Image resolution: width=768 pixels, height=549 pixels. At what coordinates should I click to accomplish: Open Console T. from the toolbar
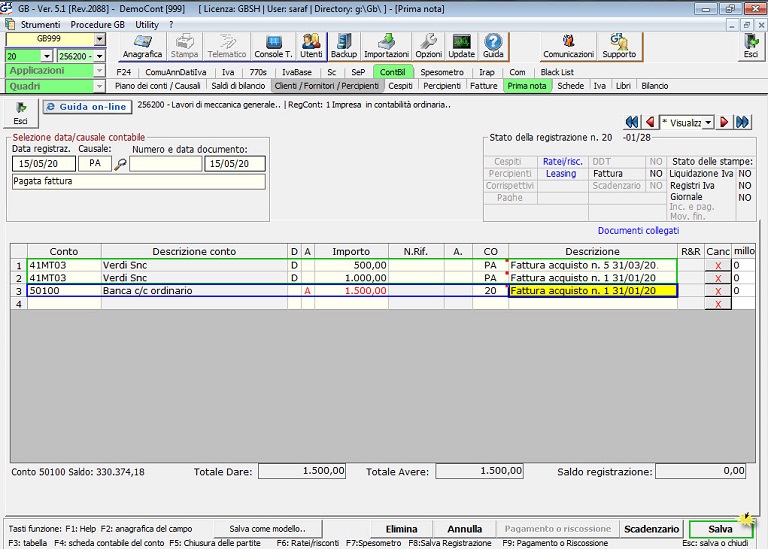273,46
